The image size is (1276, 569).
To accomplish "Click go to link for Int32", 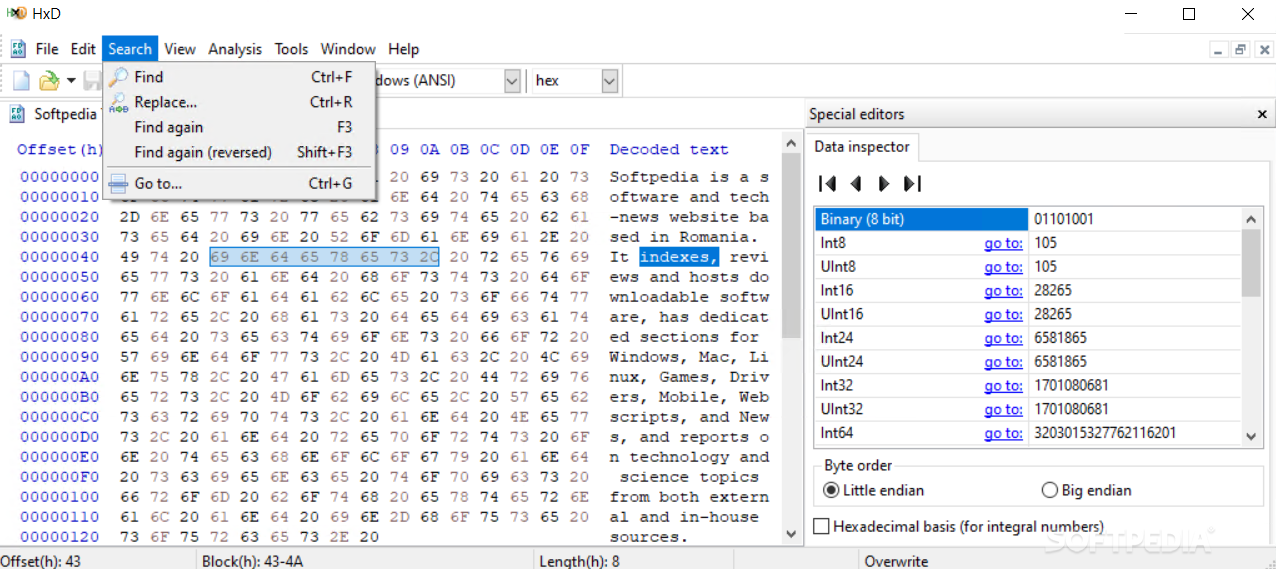I will pos(1003,386).
